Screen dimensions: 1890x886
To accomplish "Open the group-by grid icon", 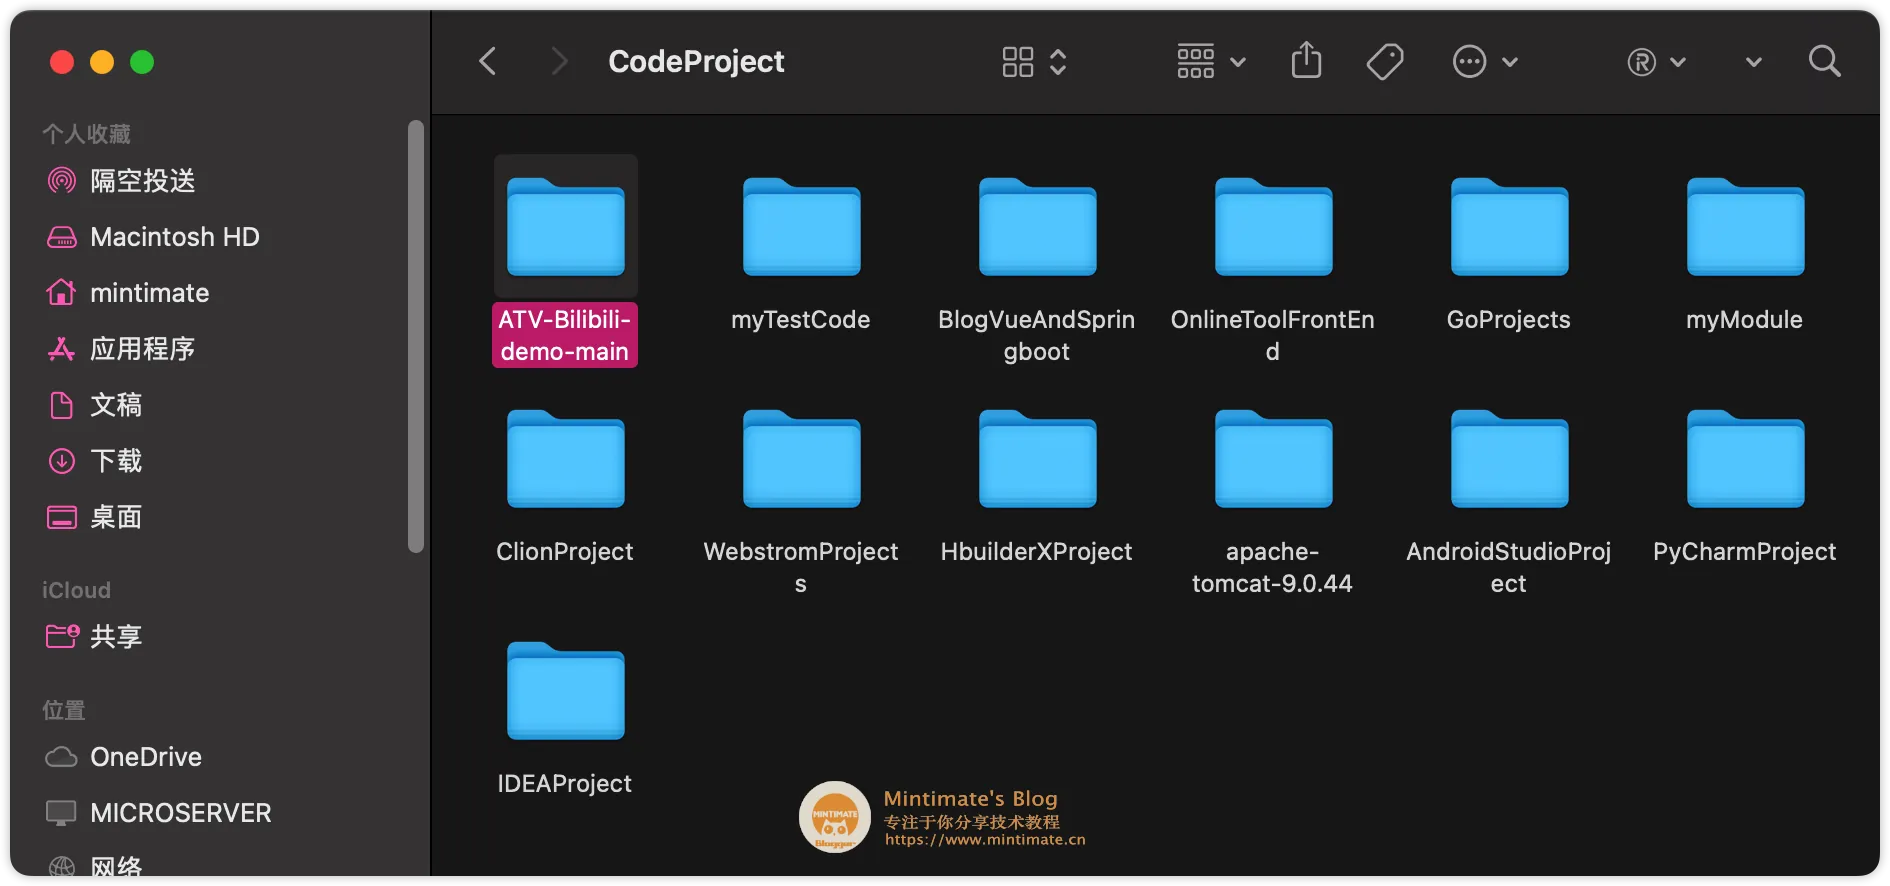I will 1196,62.
